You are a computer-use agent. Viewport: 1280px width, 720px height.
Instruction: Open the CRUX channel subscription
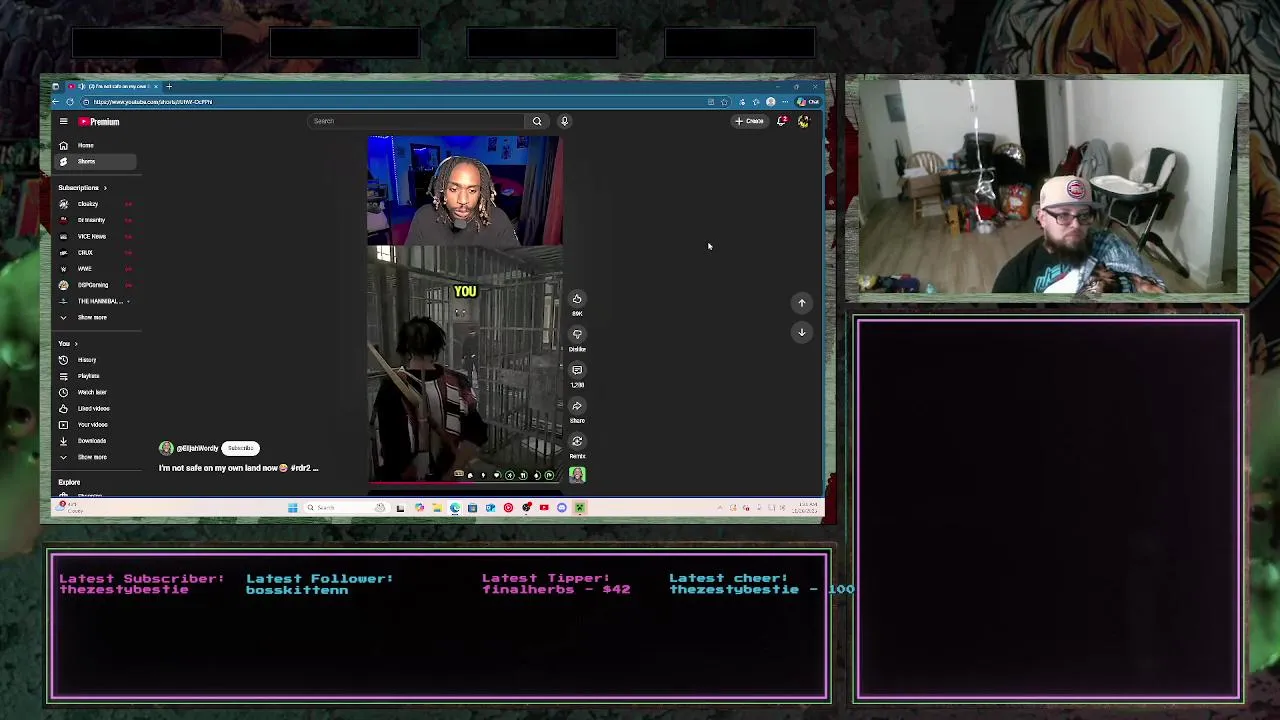96,252
